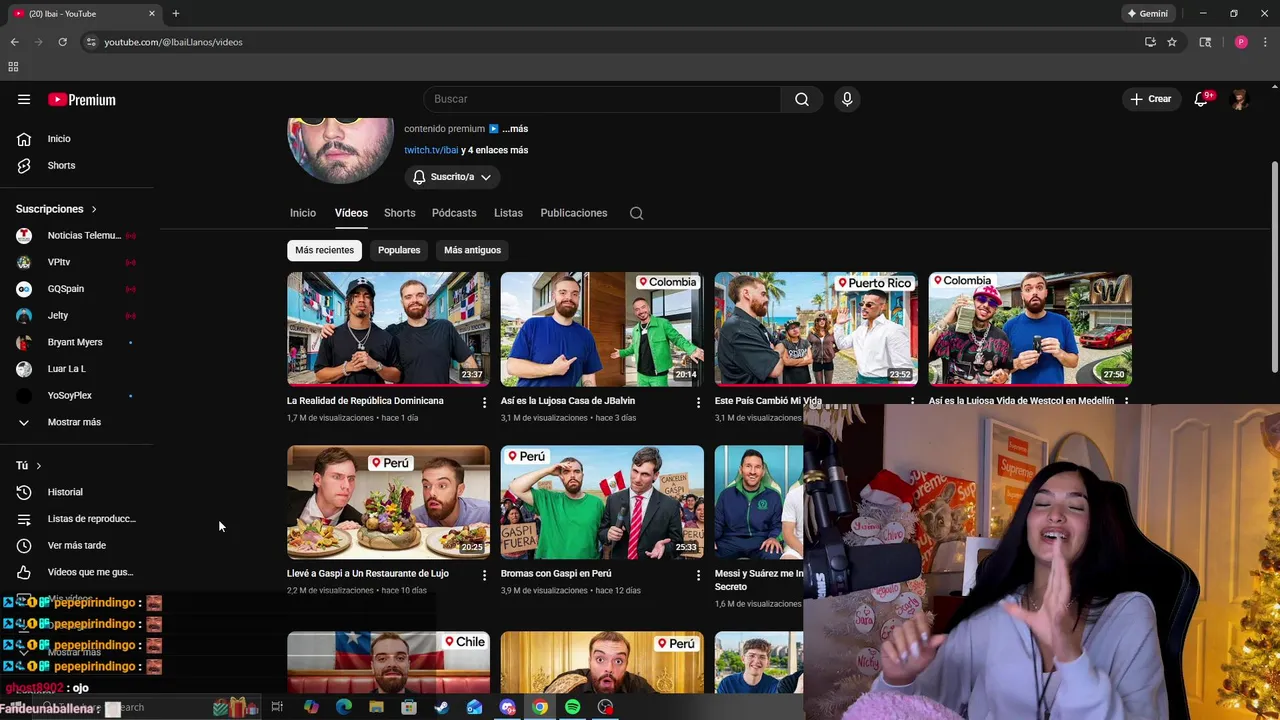1280x720 pixels.
Task: Expand the Tú section
Action: coord(28,466)
